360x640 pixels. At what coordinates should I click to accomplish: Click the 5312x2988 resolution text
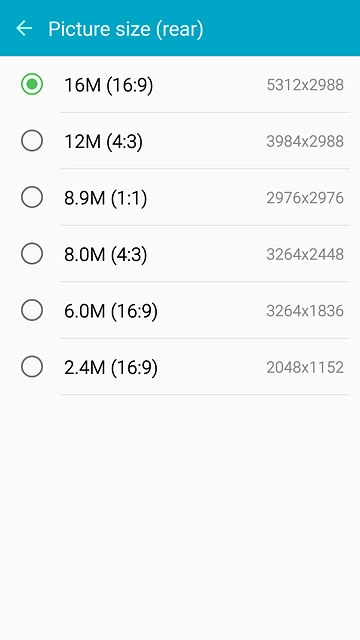305,85
